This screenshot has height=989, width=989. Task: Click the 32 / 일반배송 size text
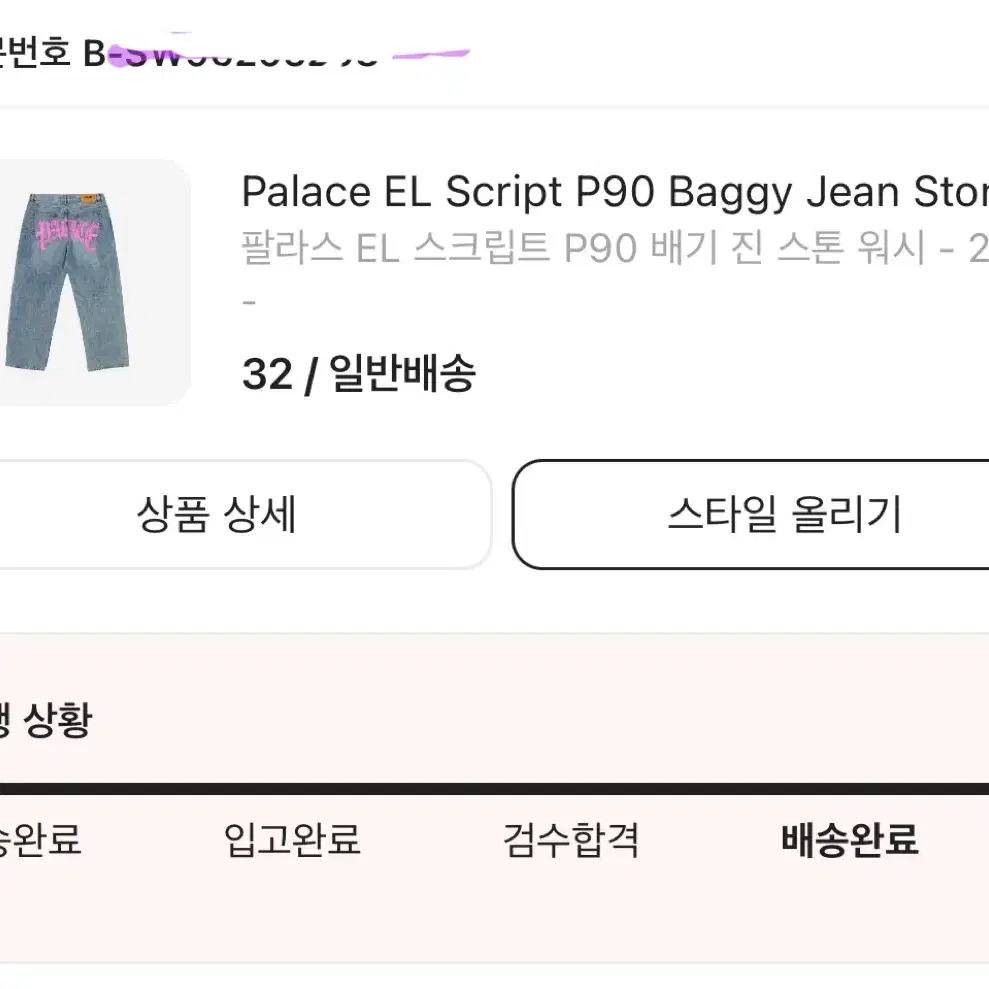(x=358, y=375)
